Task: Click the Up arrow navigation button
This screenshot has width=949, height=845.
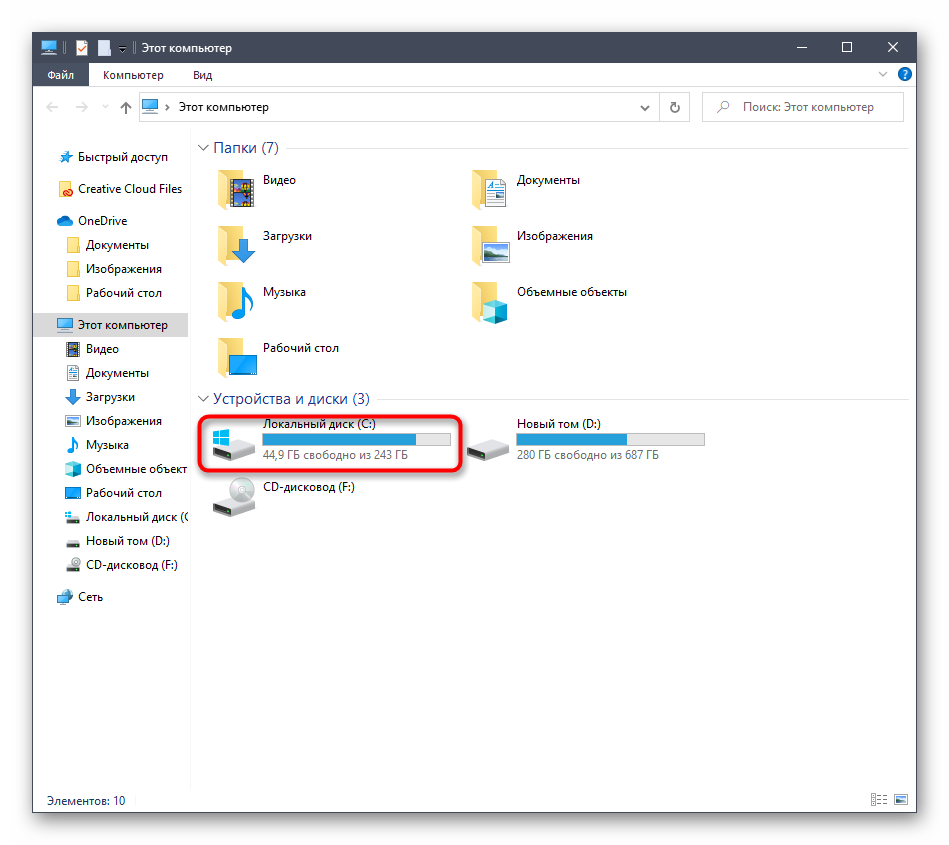Action: coord(126,107)
